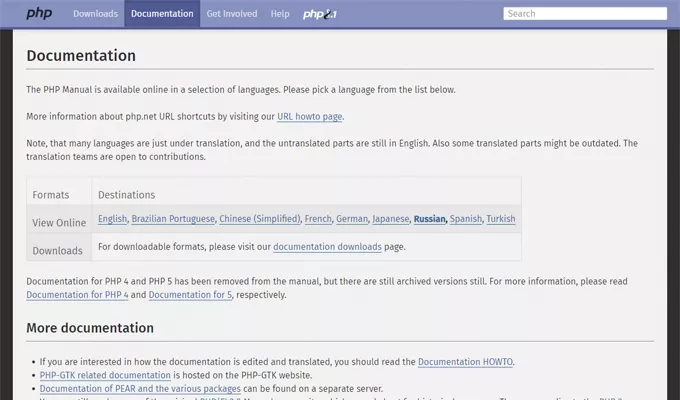680x400 pixels.
Task: Click into the Search input field
Action: [585, 13]
